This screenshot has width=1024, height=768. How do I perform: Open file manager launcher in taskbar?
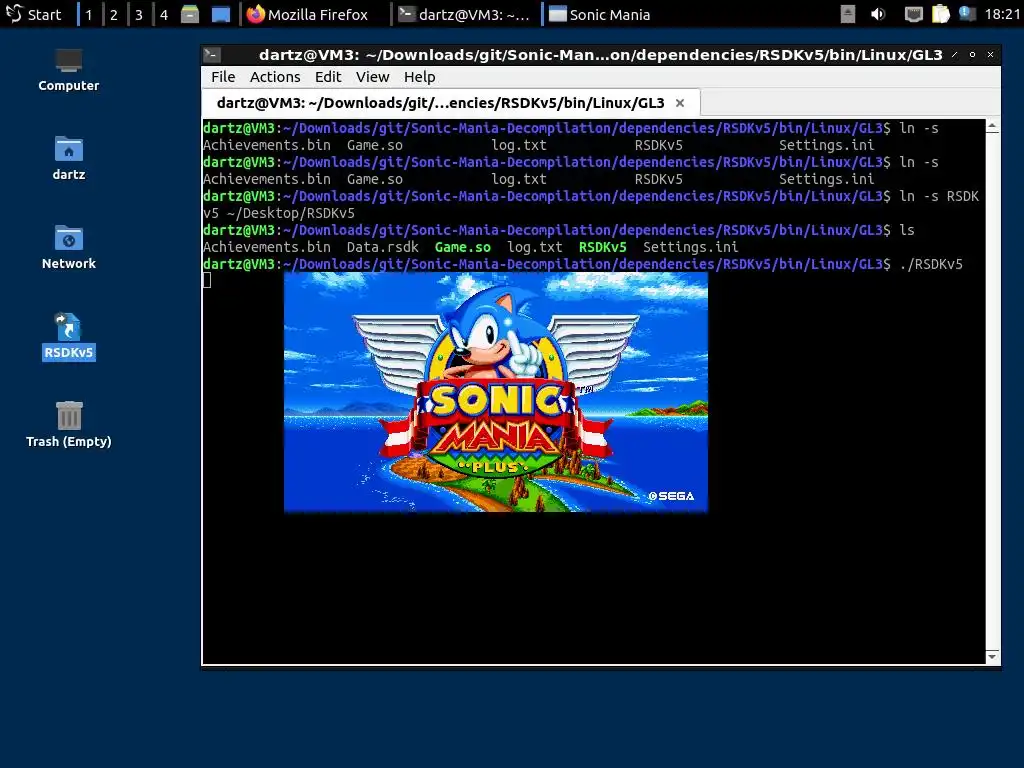tap(190, 14)
